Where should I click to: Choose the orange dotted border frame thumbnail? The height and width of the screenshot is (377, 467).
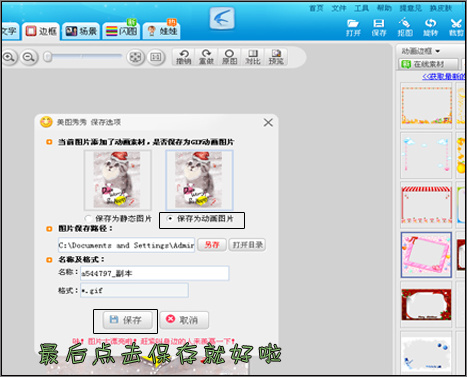click(x=426, y=106)
